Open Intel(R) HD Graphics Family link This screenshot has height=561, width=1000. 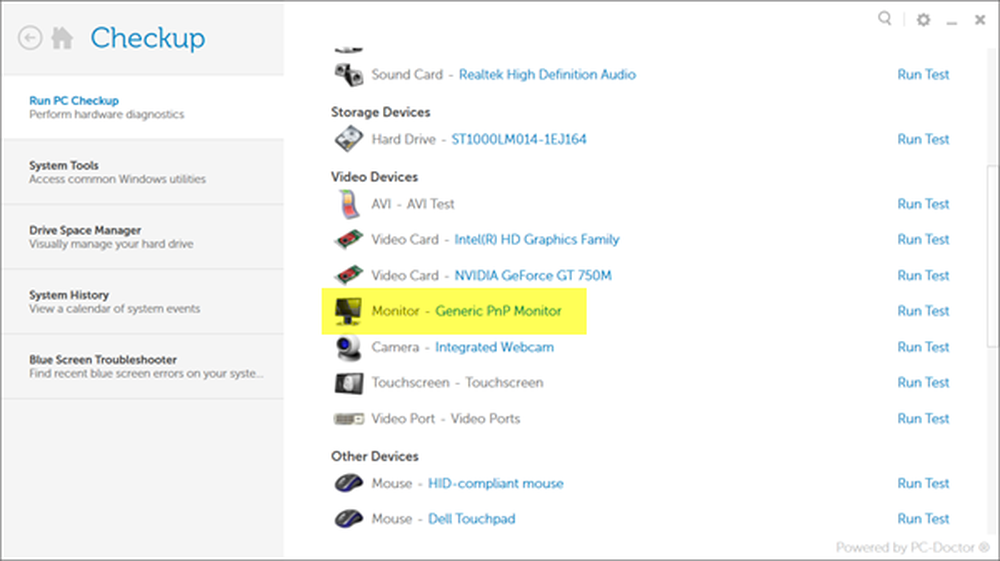537,240
